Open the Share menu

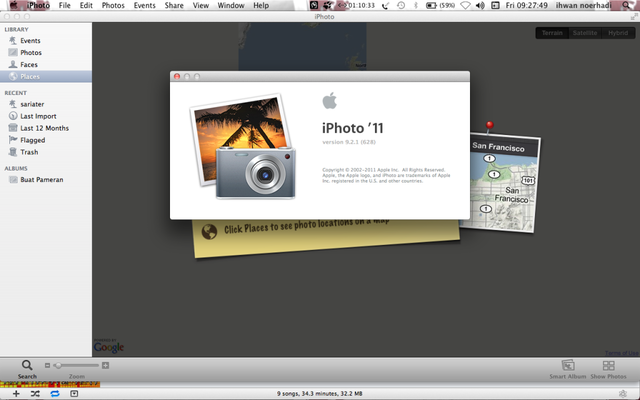[174, 5]
